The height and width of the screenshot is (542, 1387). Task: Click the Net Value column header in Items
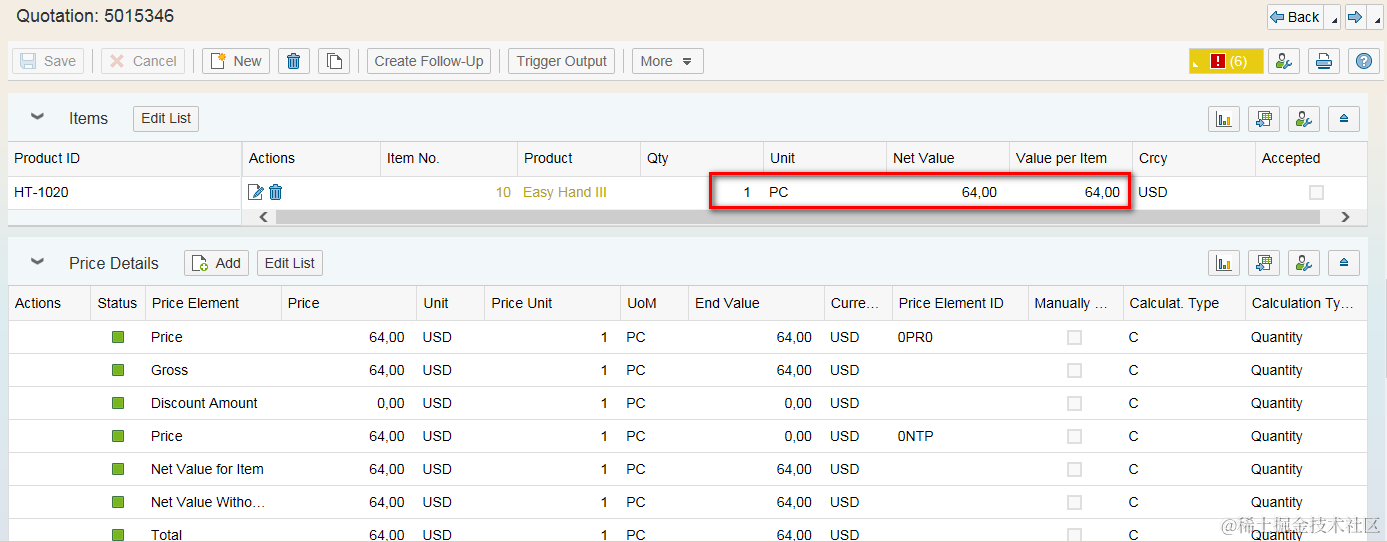(x=947, y=158)
